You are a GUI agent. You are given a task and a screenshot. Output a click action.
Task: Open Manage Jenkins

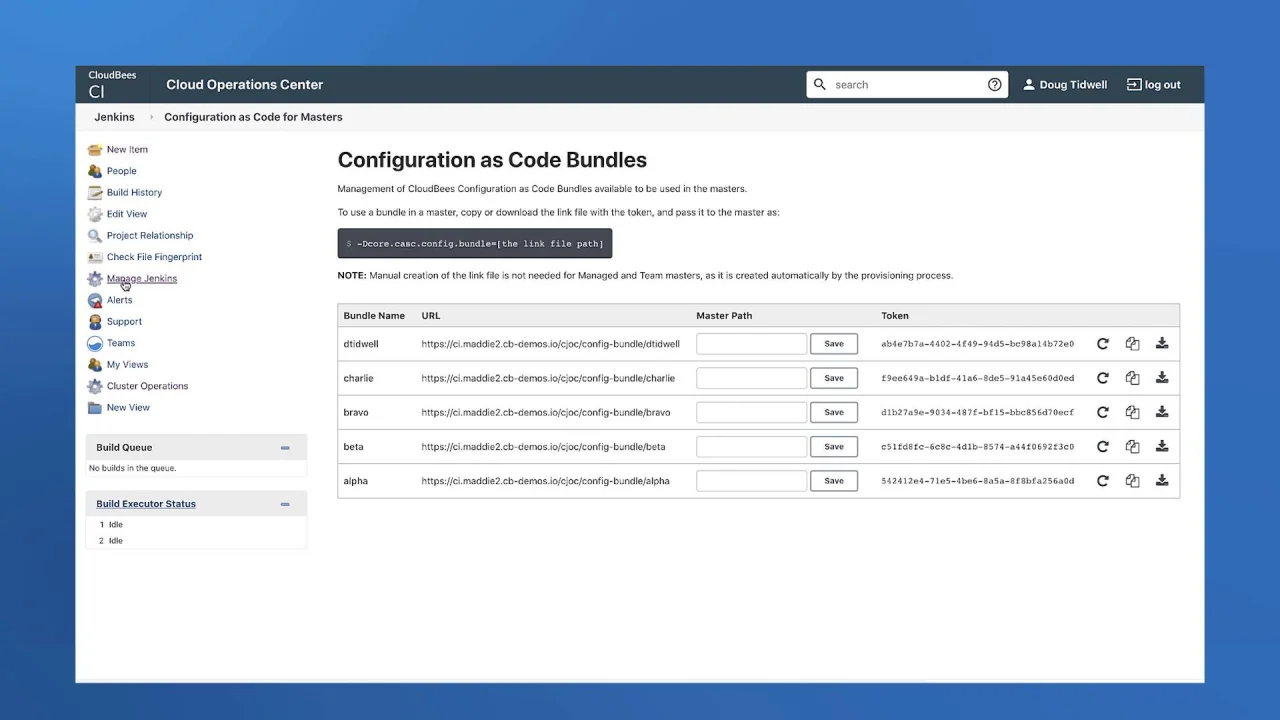pos(142,279)
